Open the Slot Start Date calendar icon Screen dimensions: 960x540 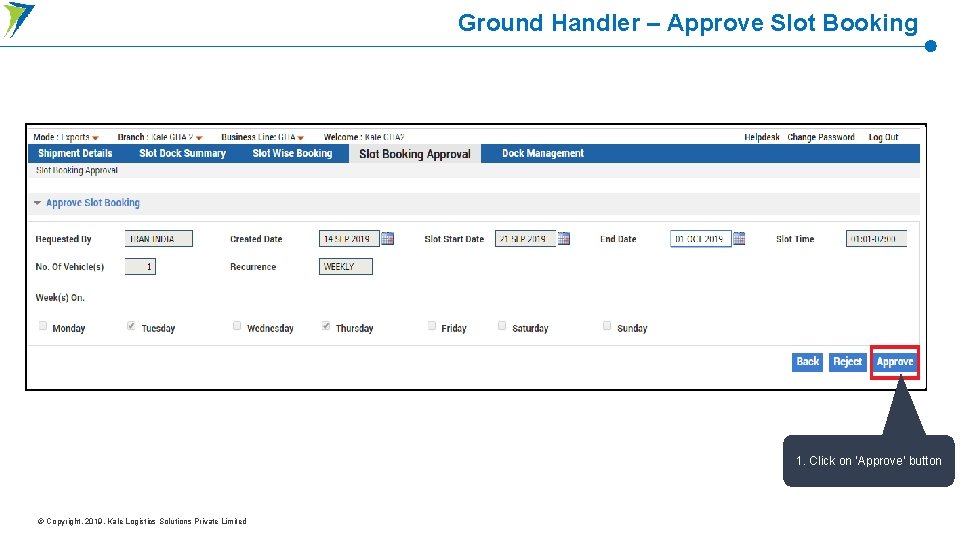[x=564, y=238]
